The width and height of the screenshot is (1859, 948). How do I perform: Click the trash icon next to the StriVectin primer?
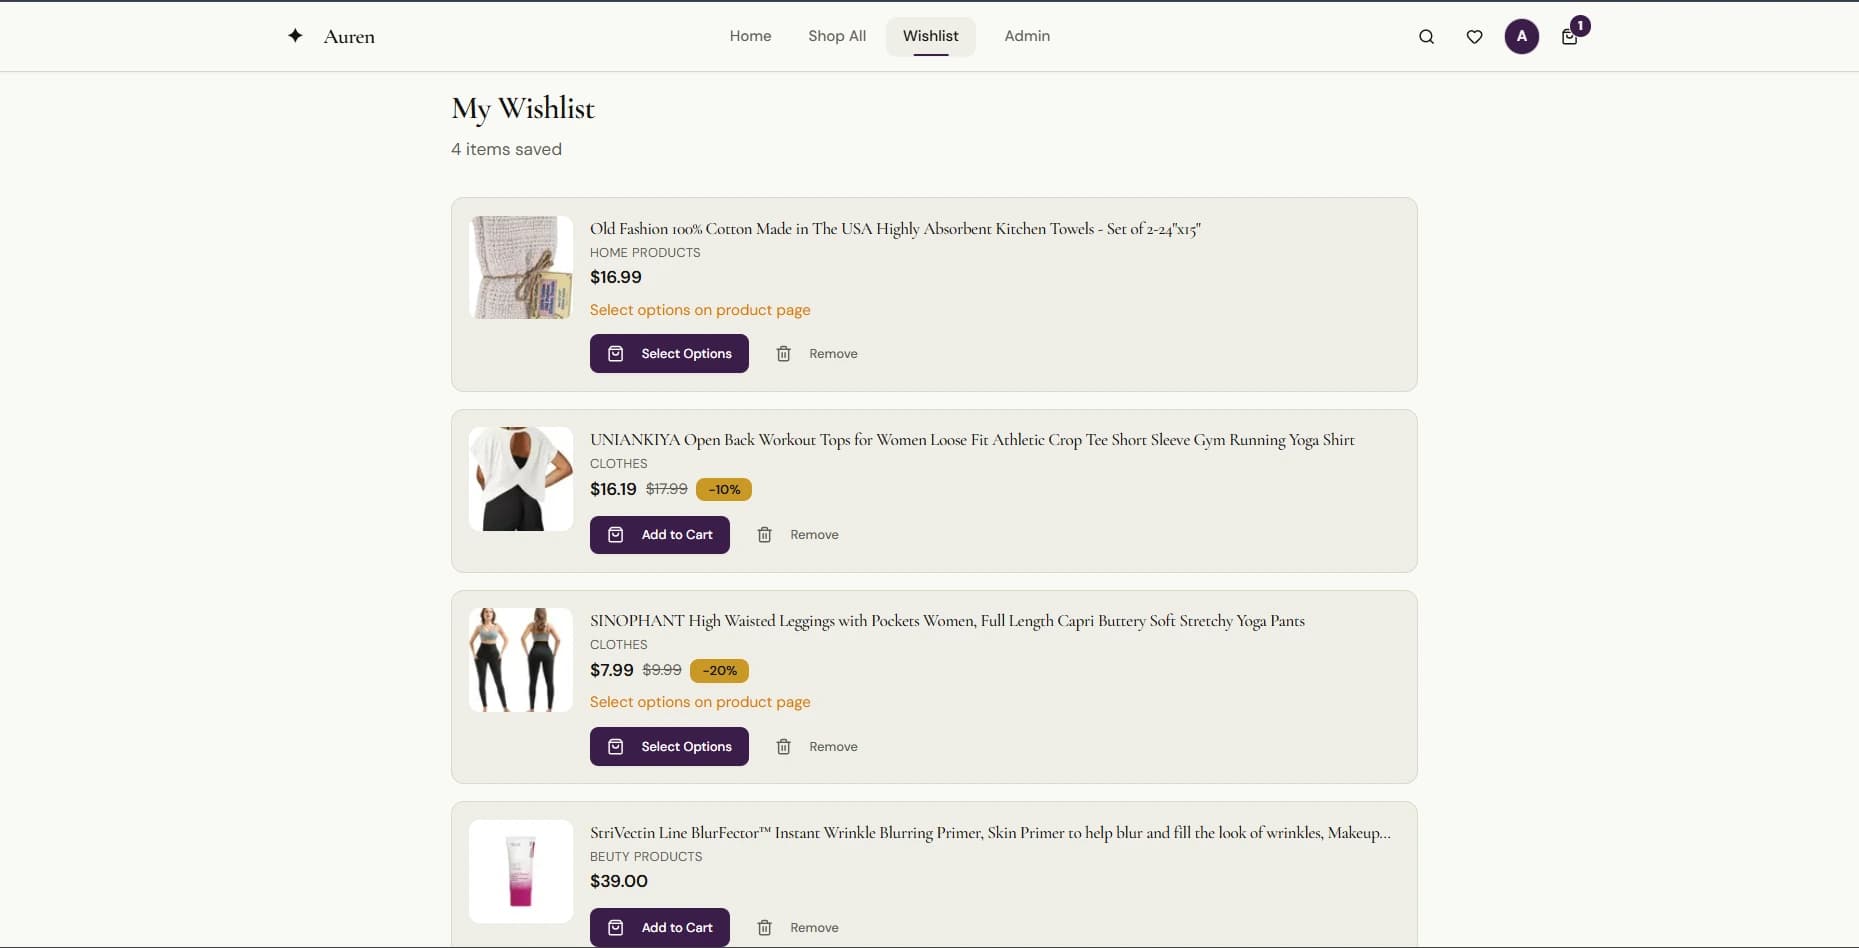(x=764, y=927)
